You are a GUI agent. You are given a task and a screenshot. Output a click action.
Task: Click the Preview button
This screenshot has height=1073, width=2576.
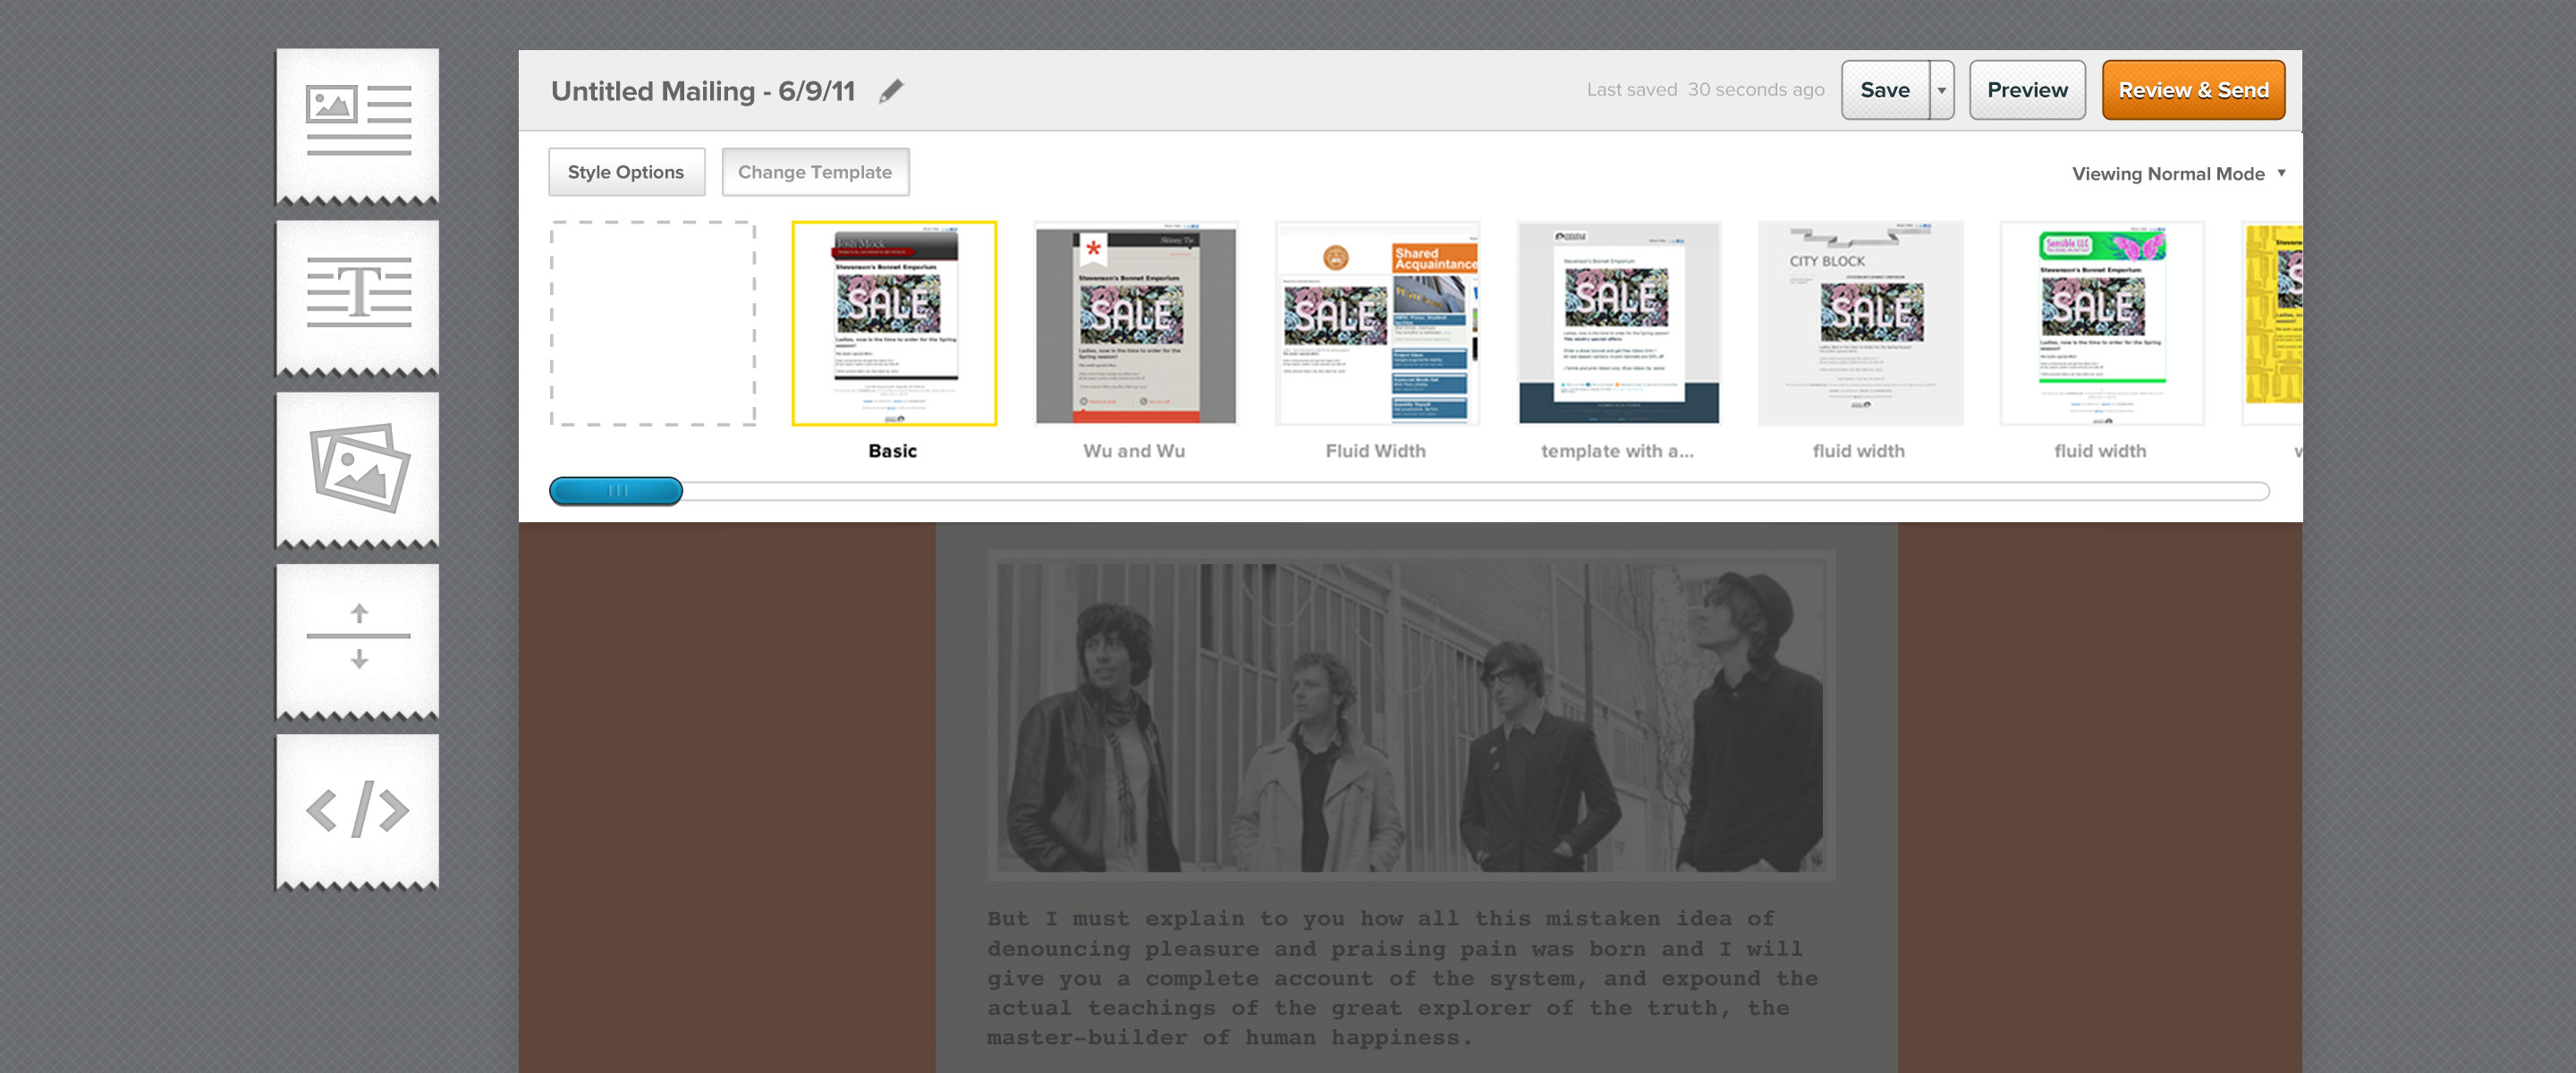[x=2026, y=90]
